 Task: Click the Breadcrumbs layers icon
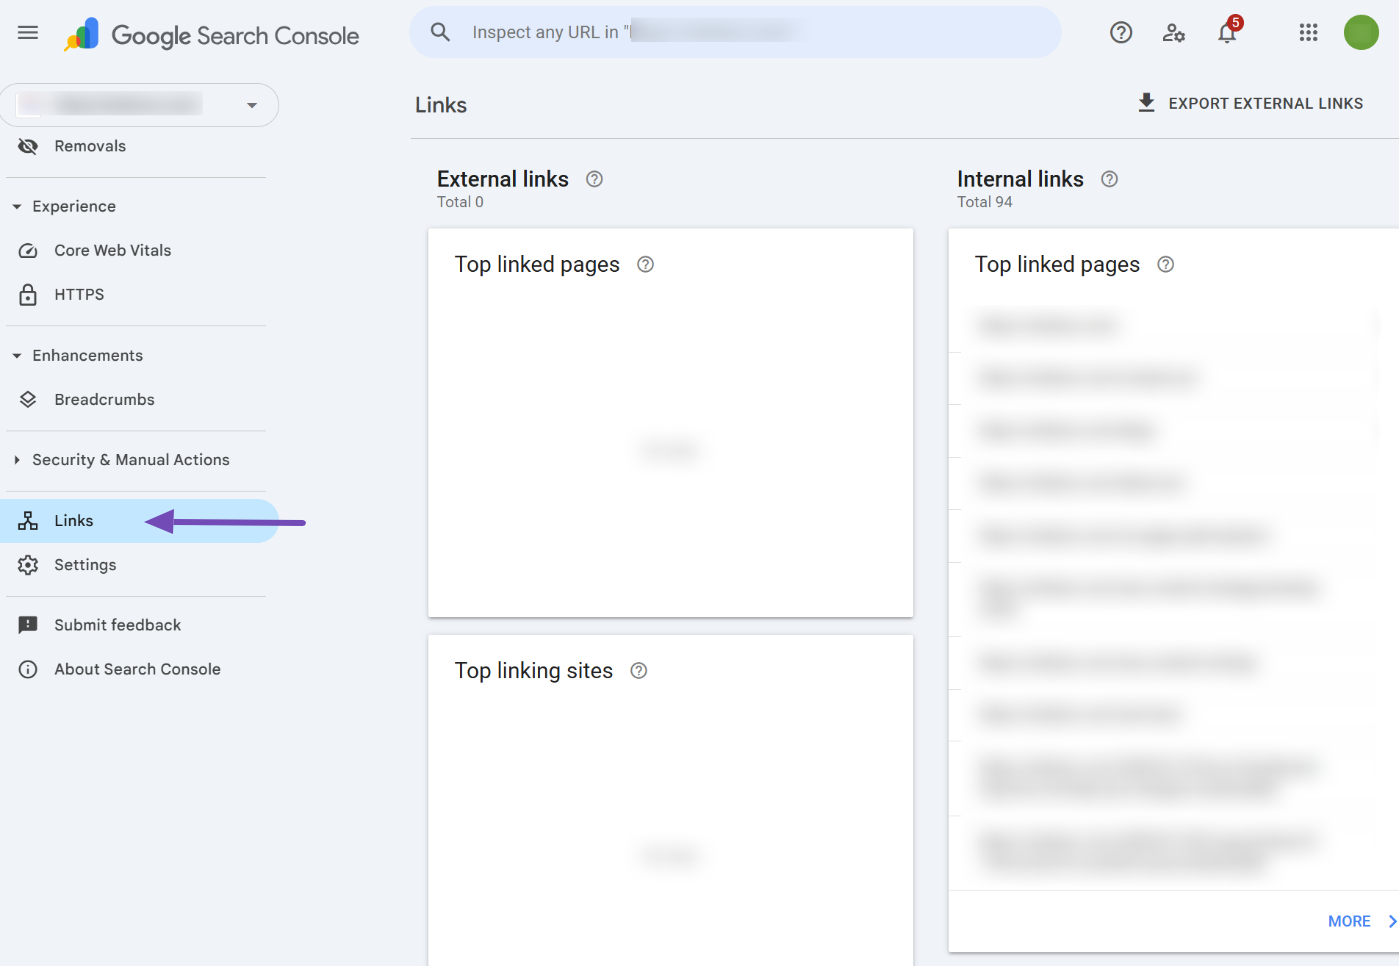click(x=28, y=399)
